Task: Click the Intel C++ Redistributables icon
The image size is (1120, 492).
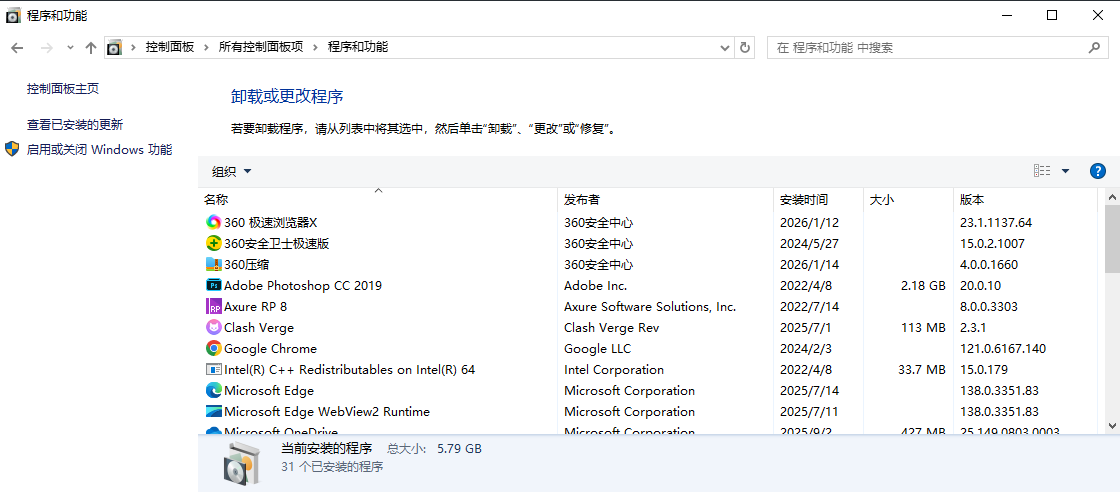Action: coord(213,370)
